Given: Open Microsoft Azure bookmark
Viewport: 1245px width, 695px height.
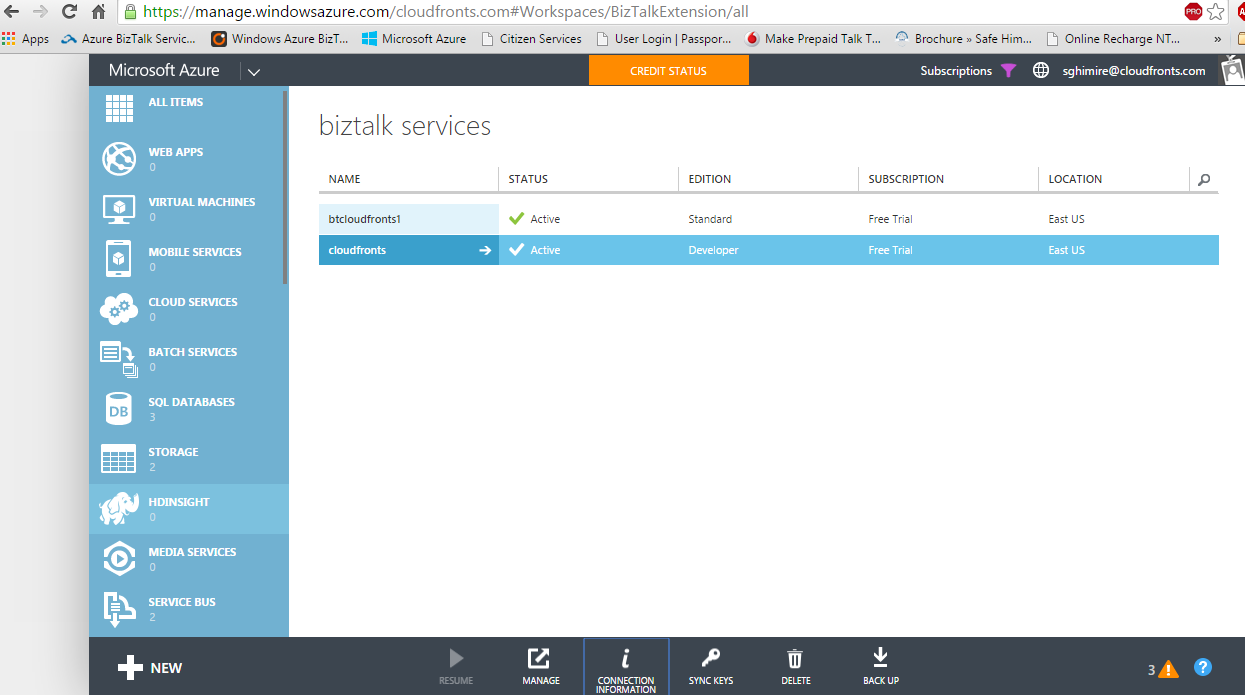Looking at the screenshot, I should coord(414,39).
